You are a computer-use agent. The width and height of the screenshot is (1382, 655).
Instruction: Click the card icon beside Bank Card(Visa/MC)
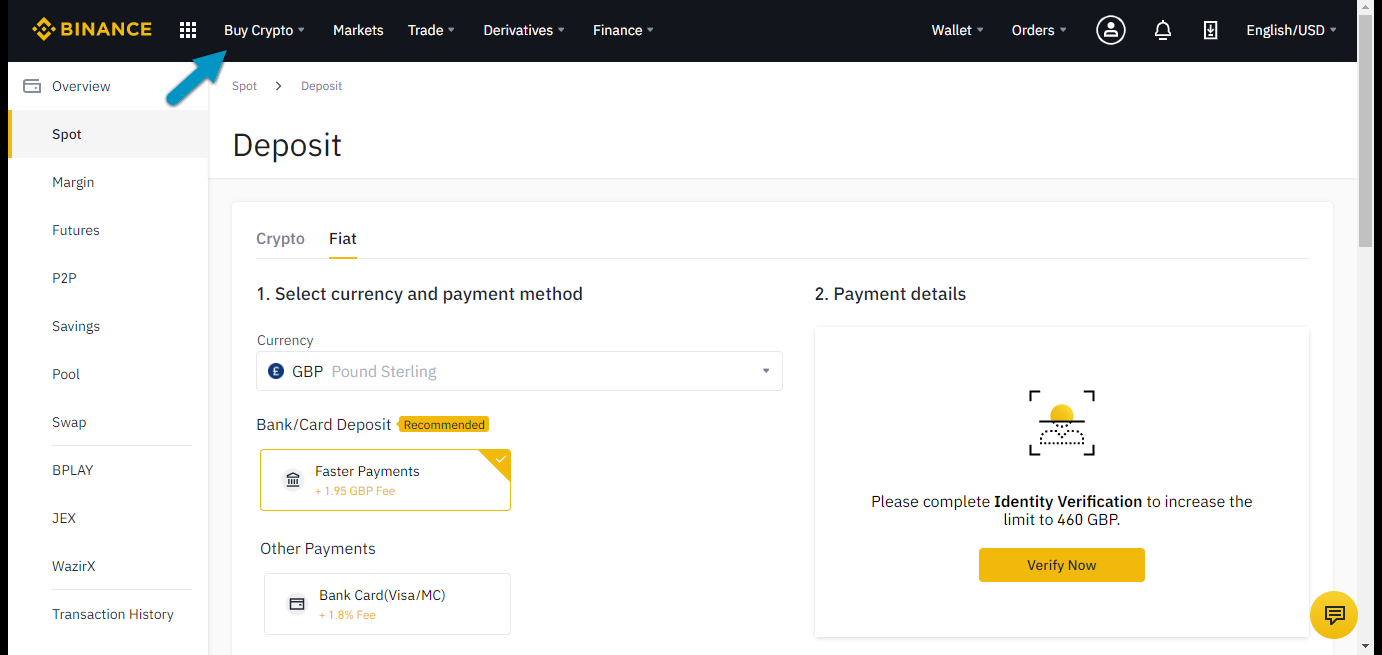coord(296,604)
